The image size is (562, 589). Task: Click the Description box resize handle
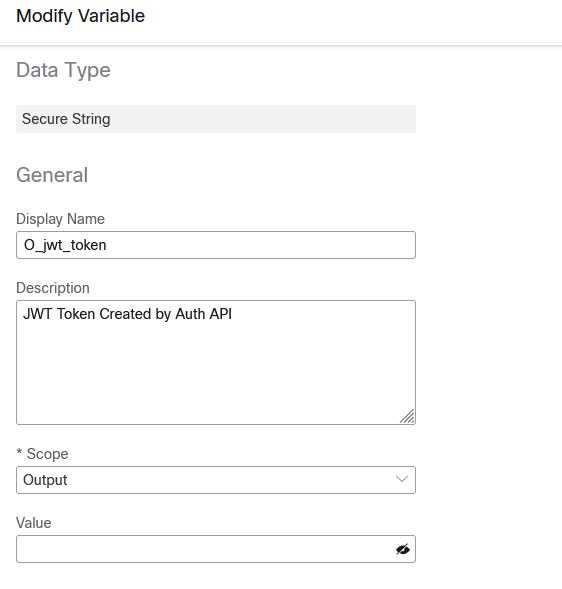[x=407, y=416]
